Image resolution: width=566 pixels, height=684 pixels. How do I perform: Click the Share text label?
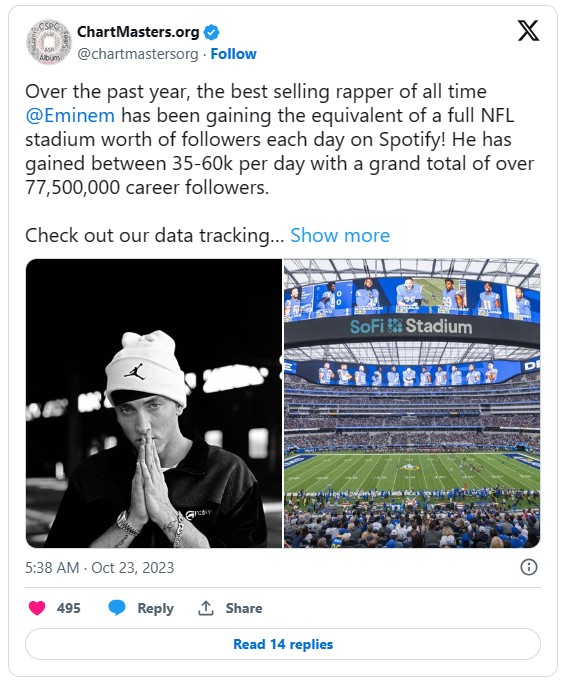(244, 608)
